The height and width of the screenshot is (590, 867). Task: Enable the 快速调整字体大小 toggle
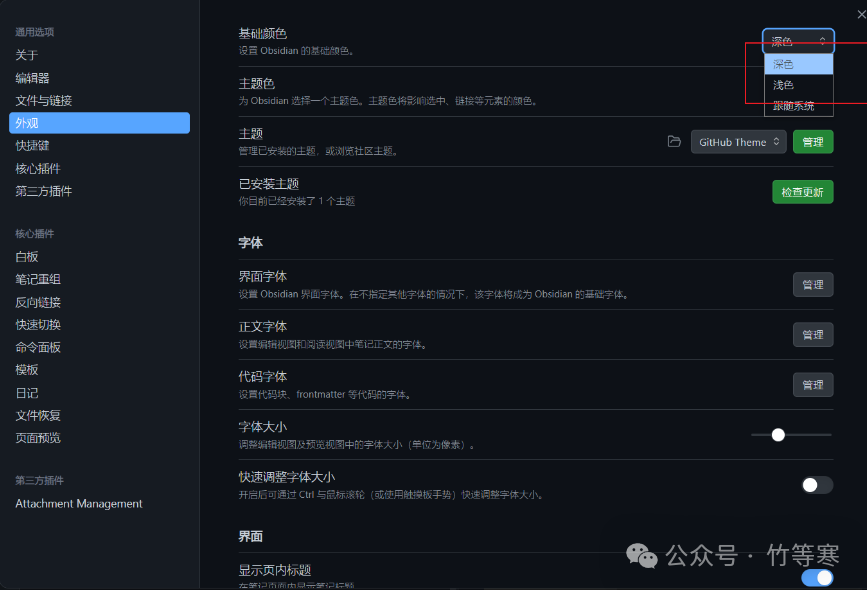coord(817,482)
